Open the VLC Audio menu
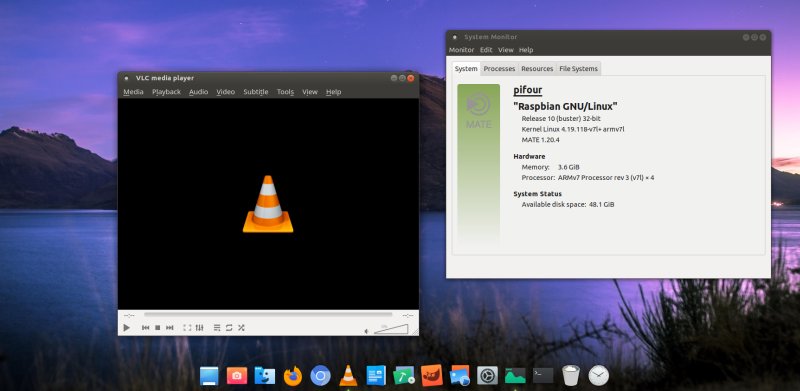800x391 pixels. [x=198, y=92]
